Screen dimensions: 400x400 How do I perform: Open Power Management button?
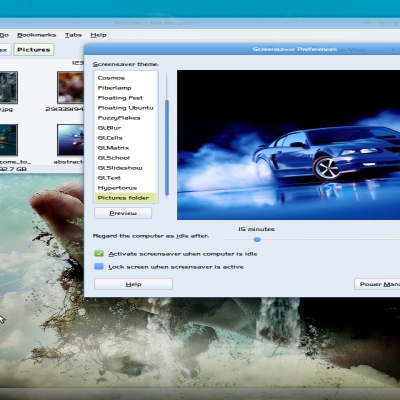[x=377, y=284]
